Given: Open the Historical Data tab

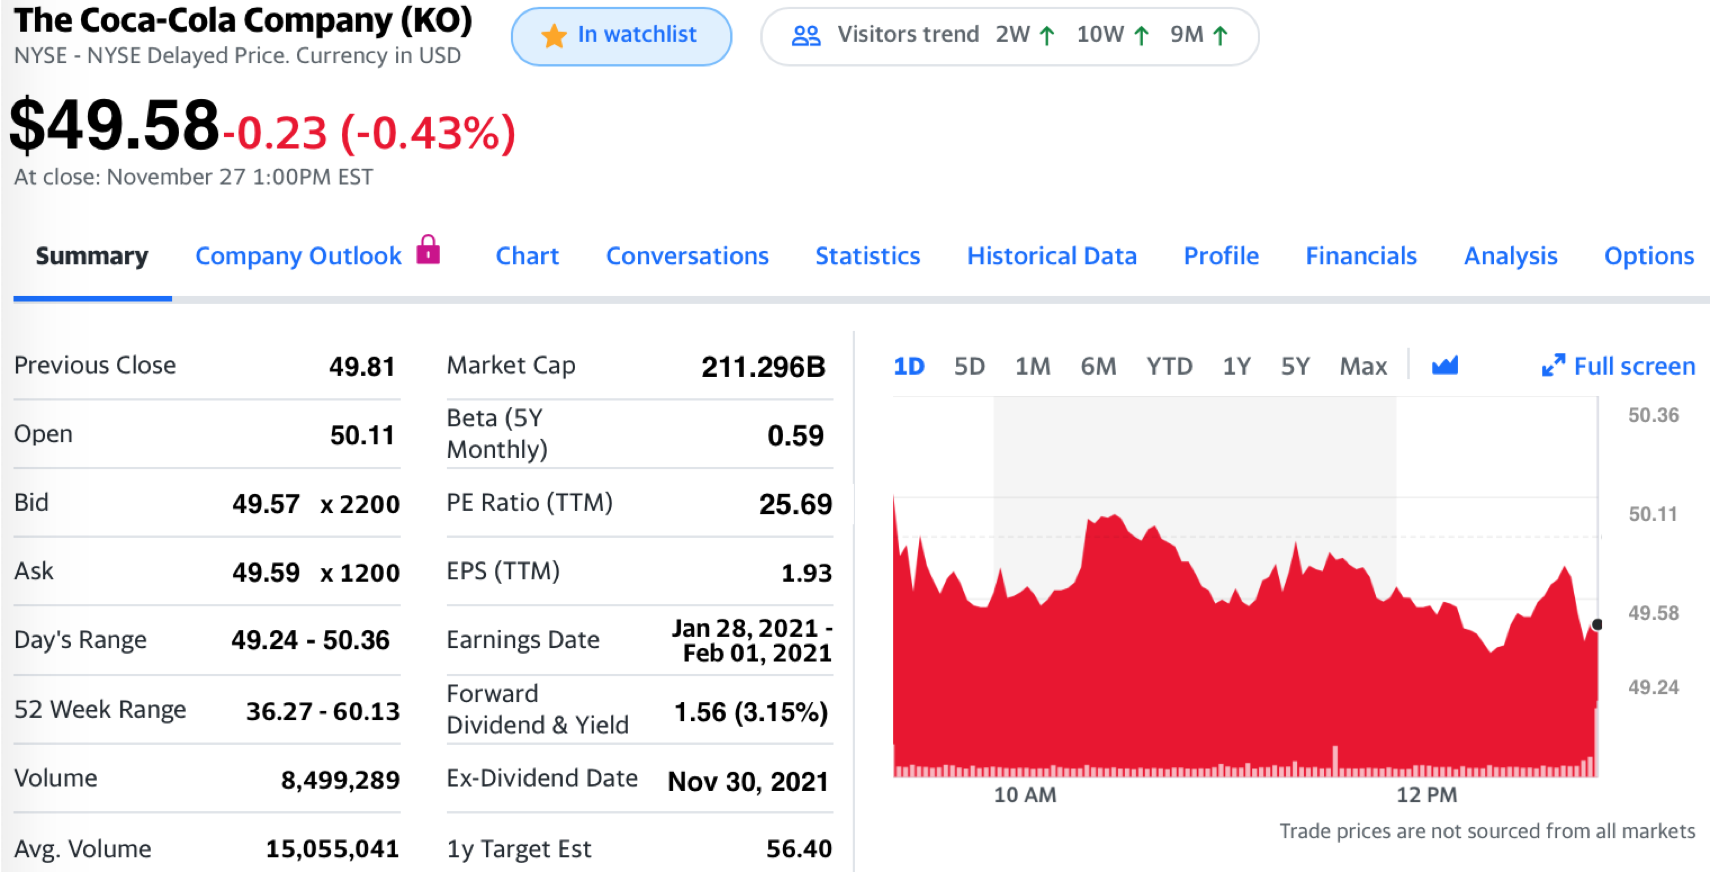Looking at the screenshot, I should pyautogui.click(x=1052, y=257).
